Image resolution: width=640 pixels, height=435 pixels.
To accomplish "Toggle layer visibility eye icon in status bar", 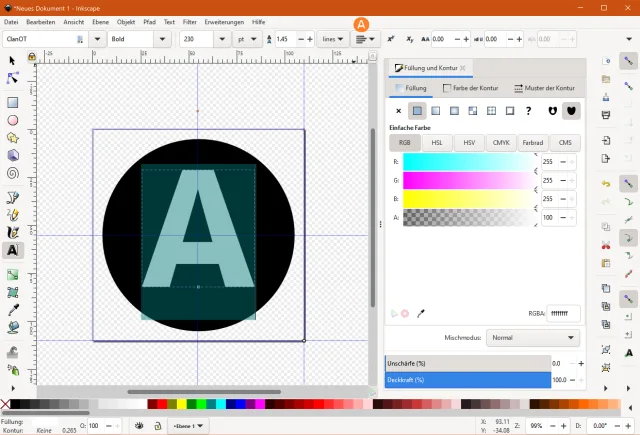I will (140, 426).
